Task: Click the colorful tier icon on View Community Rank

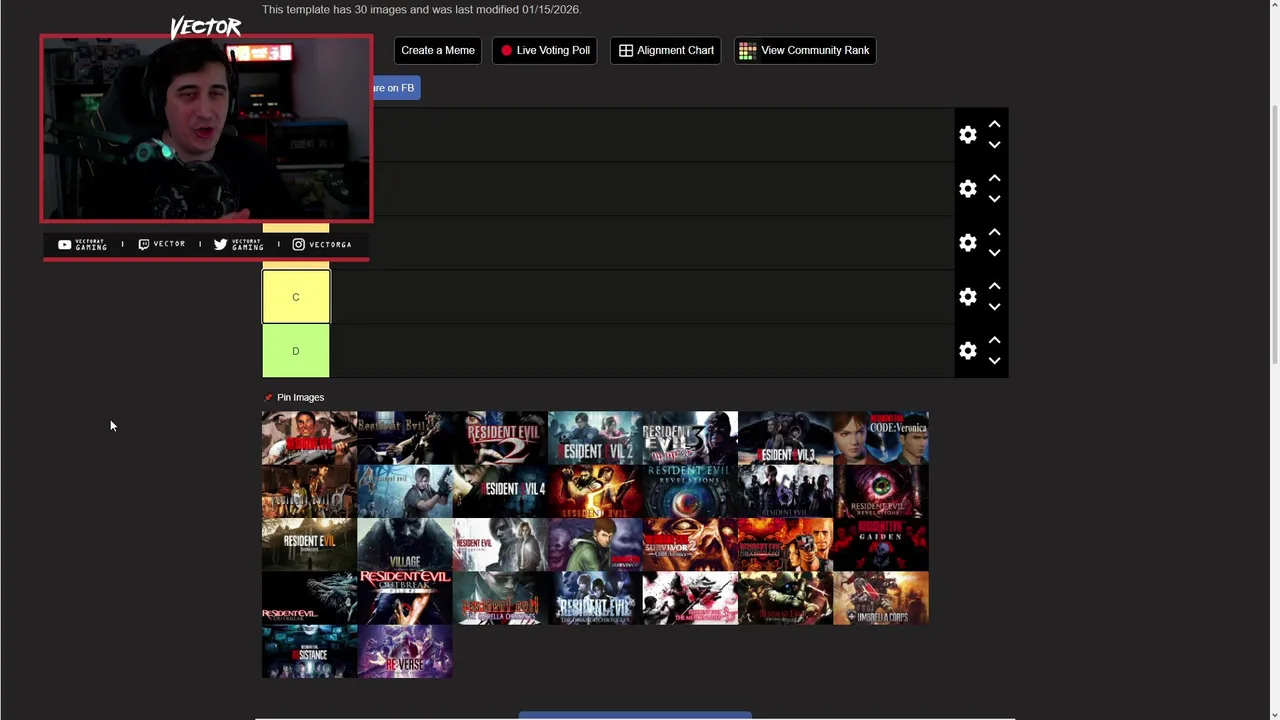Action: [747, 51]
